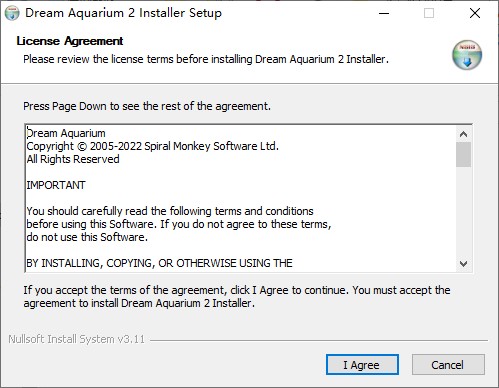Click the disabled maximize button
Screen dimensions: 499x388
point(429,13)
